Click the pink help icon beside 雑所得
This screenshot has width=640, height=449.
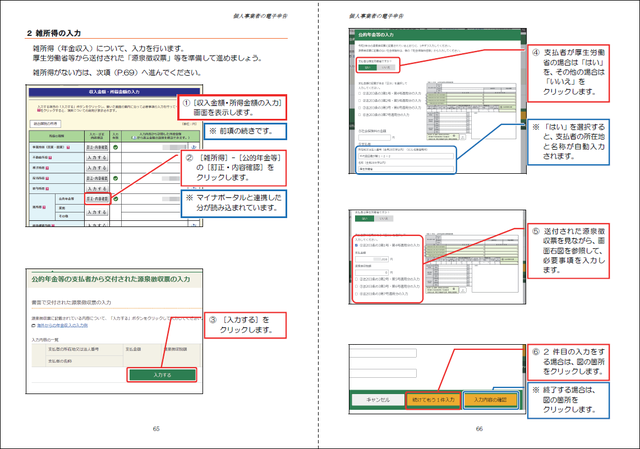[x=44, y=207]
